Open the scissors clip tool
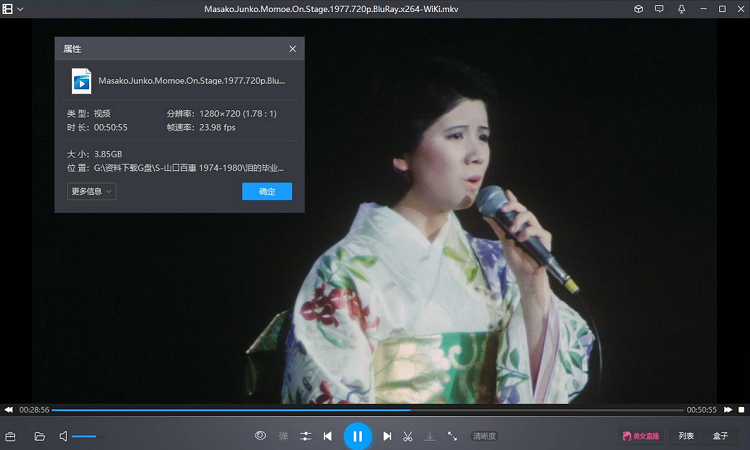Screen dimensions: 750x450 (408, 436)
